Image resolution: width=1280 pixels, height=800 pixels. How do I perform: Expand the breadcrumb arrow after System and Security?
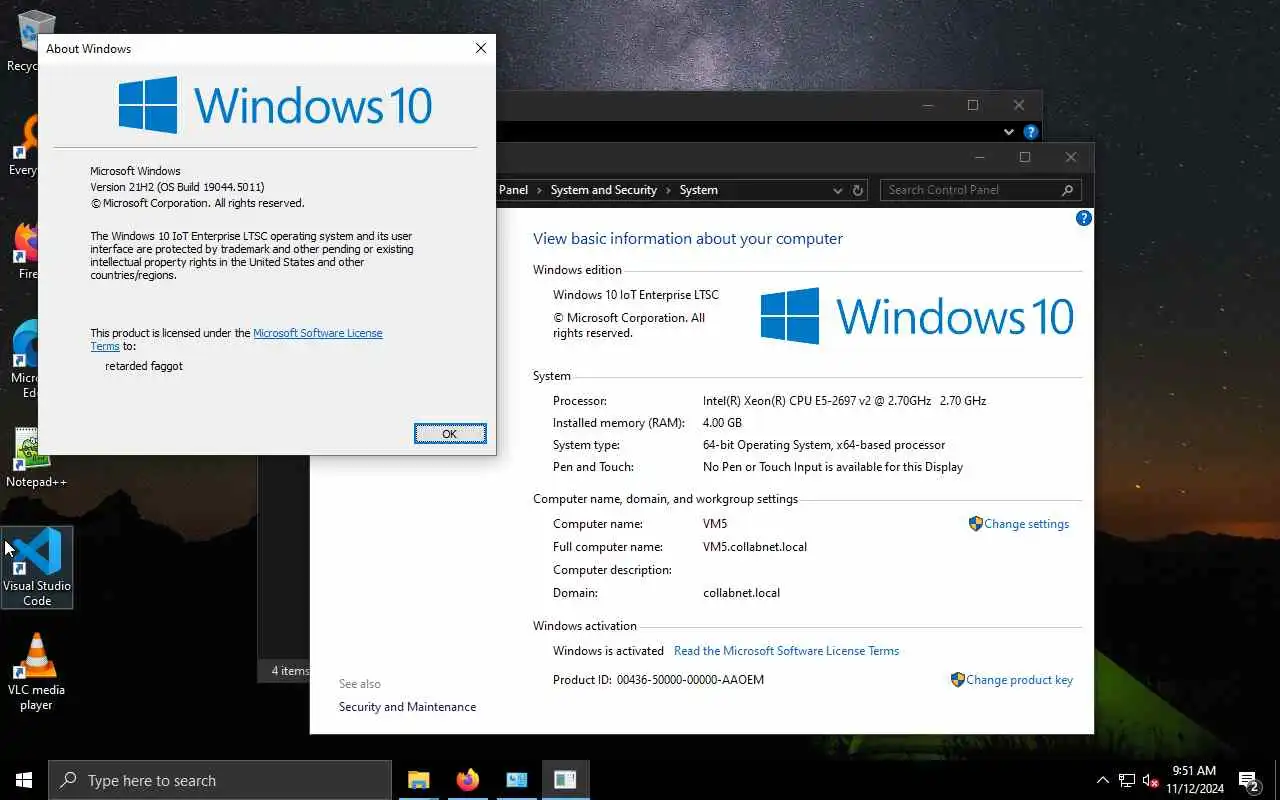click(668, 190)
